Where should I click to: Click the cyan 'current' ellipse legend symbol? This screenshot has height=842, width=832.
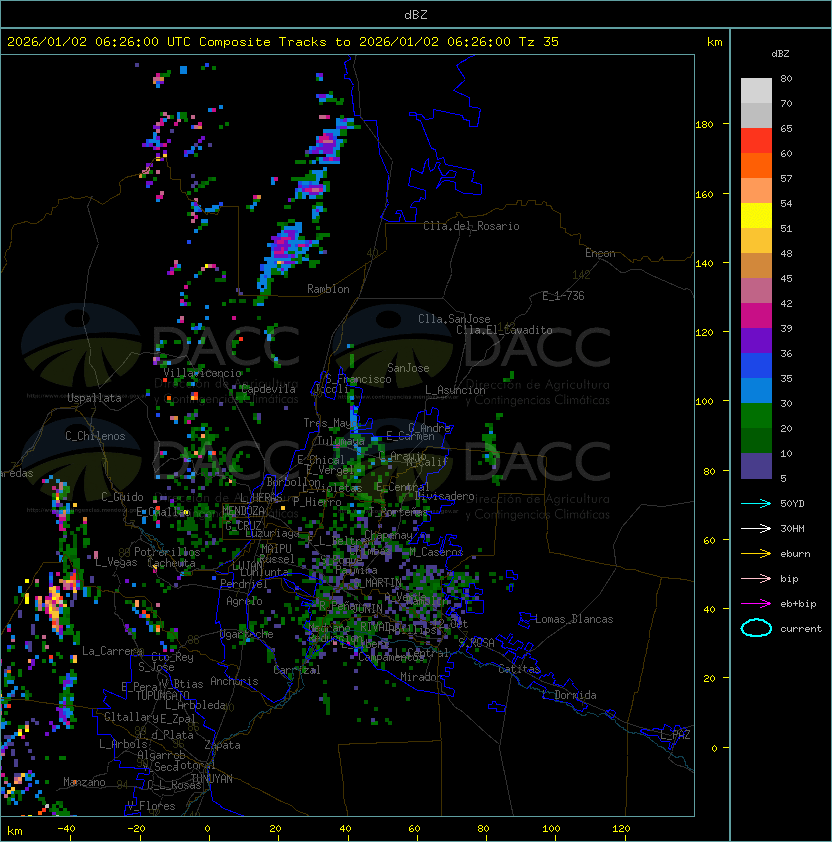coord(756,628)
